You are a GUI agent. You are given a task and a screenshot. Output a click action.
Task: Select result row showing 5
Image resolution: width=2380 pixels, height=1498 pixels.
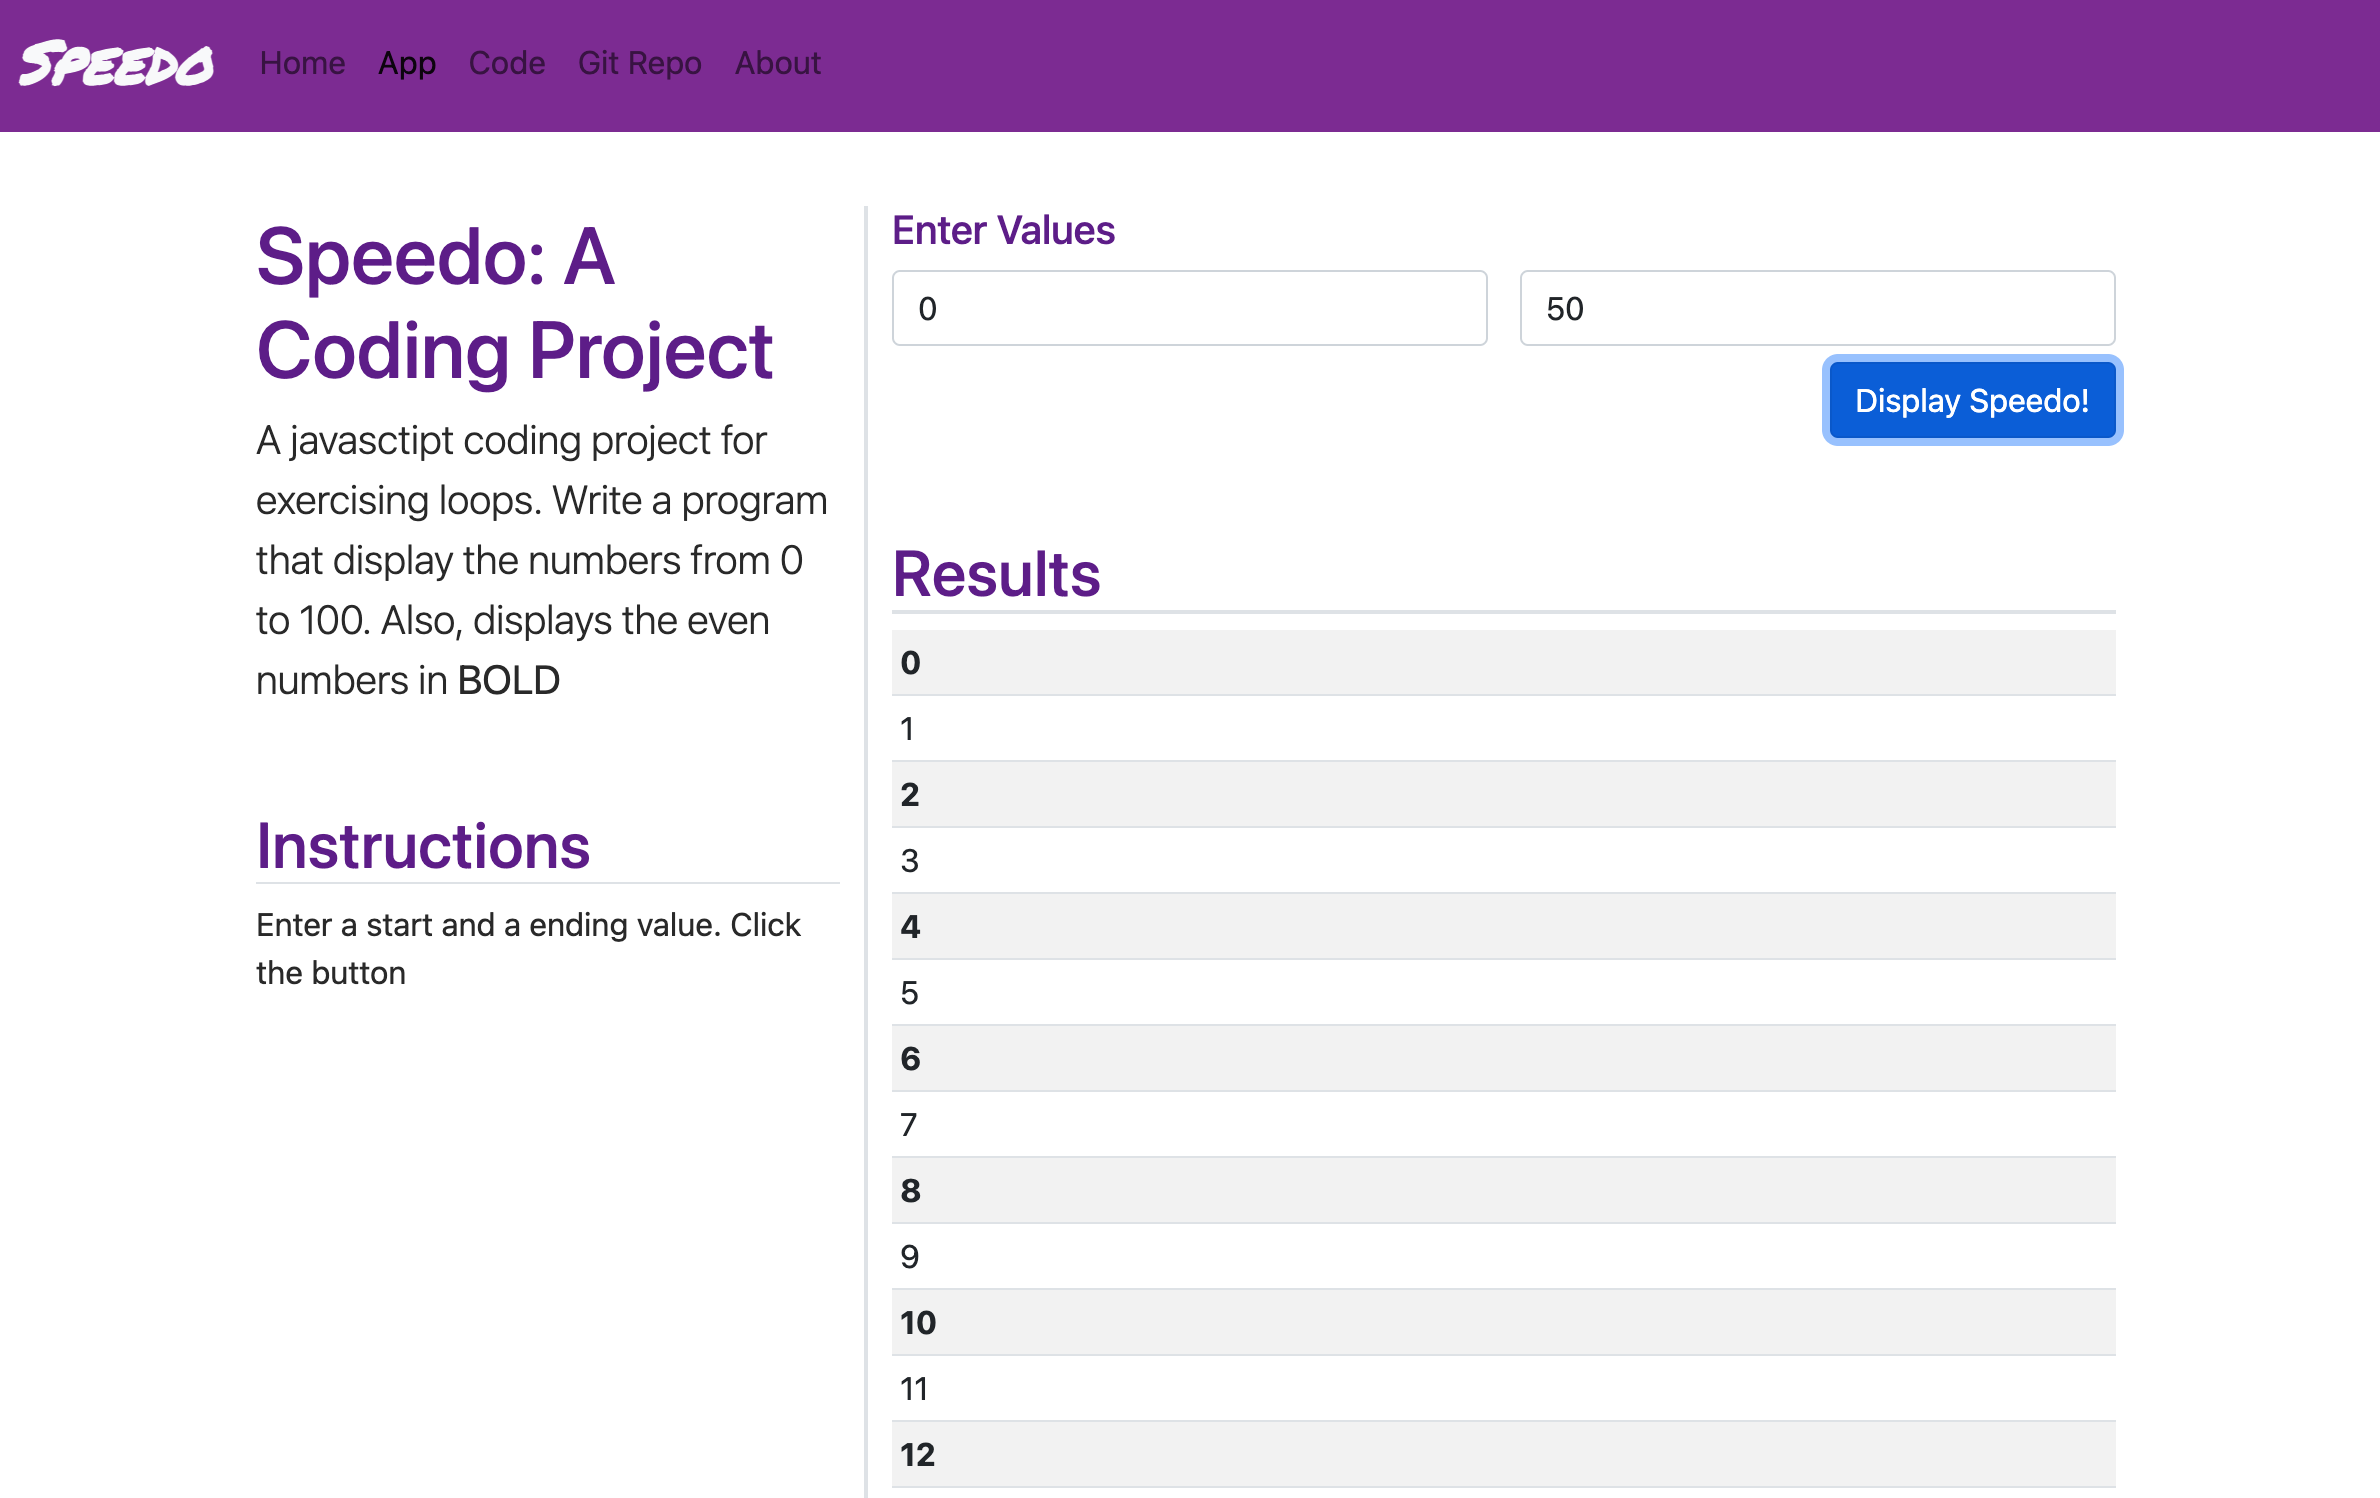(1503, 992)
